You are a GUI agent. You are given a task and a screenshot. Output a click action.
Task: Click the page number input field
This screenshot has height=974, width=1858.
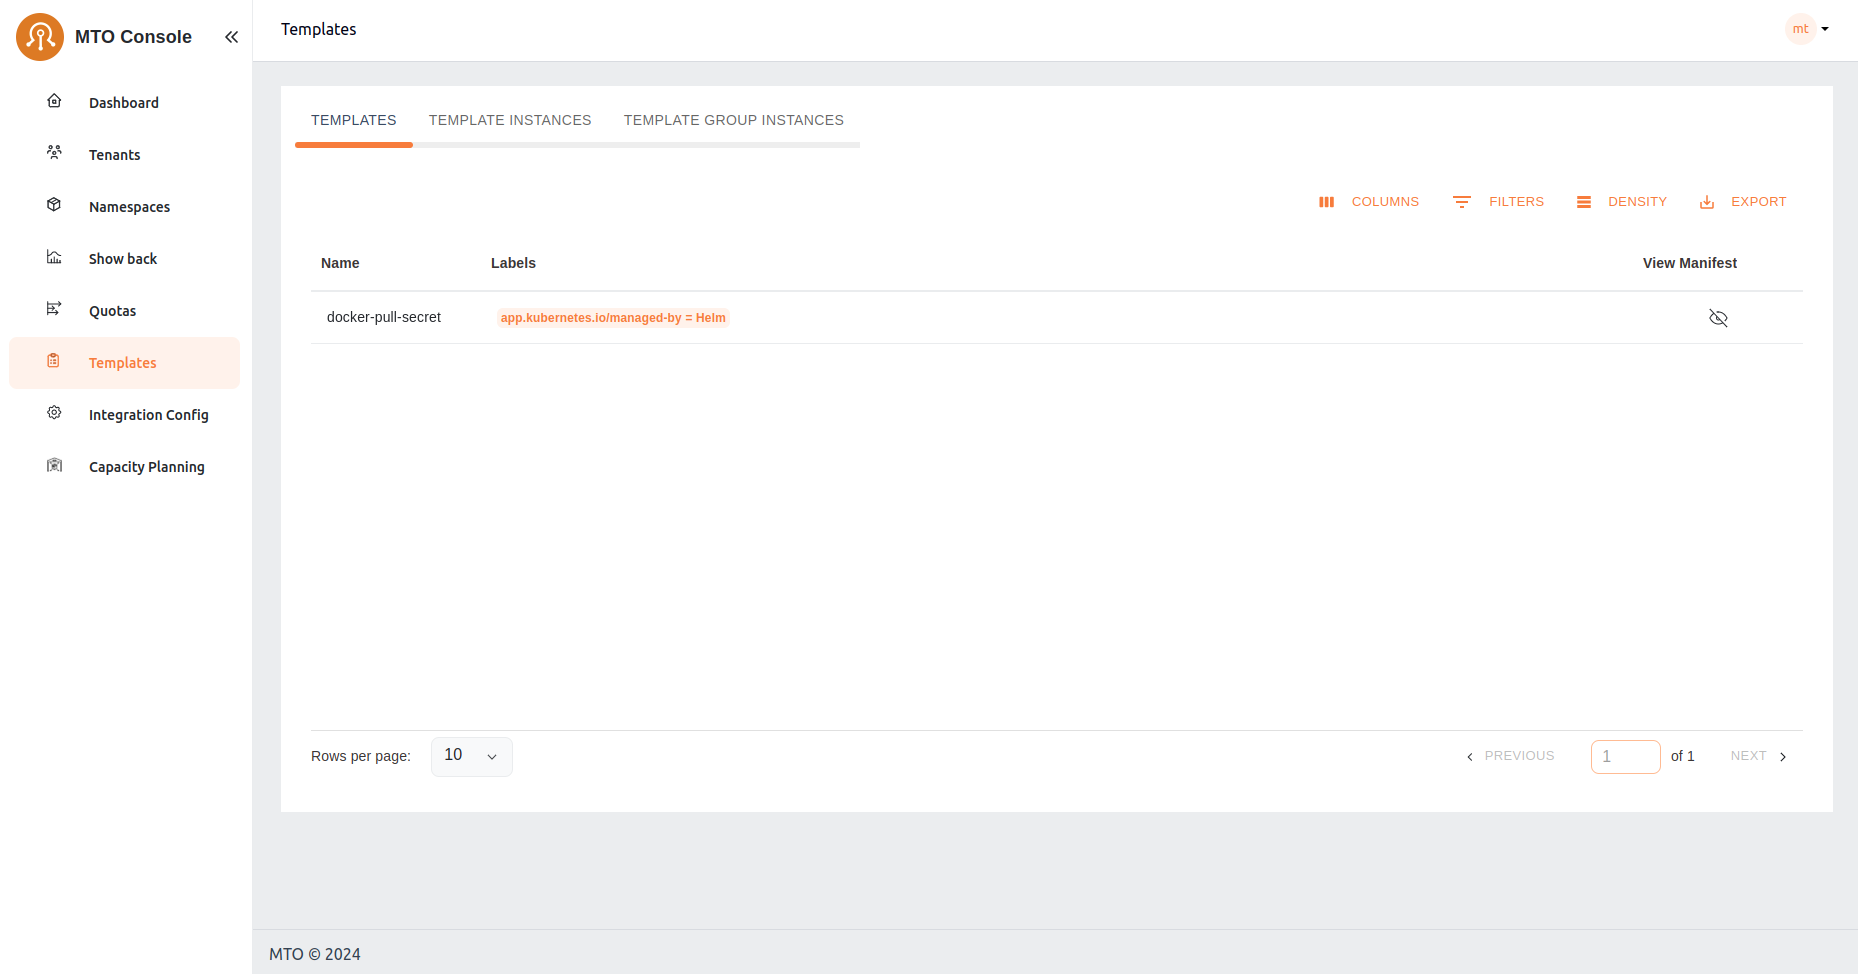tap(1625, 757)
